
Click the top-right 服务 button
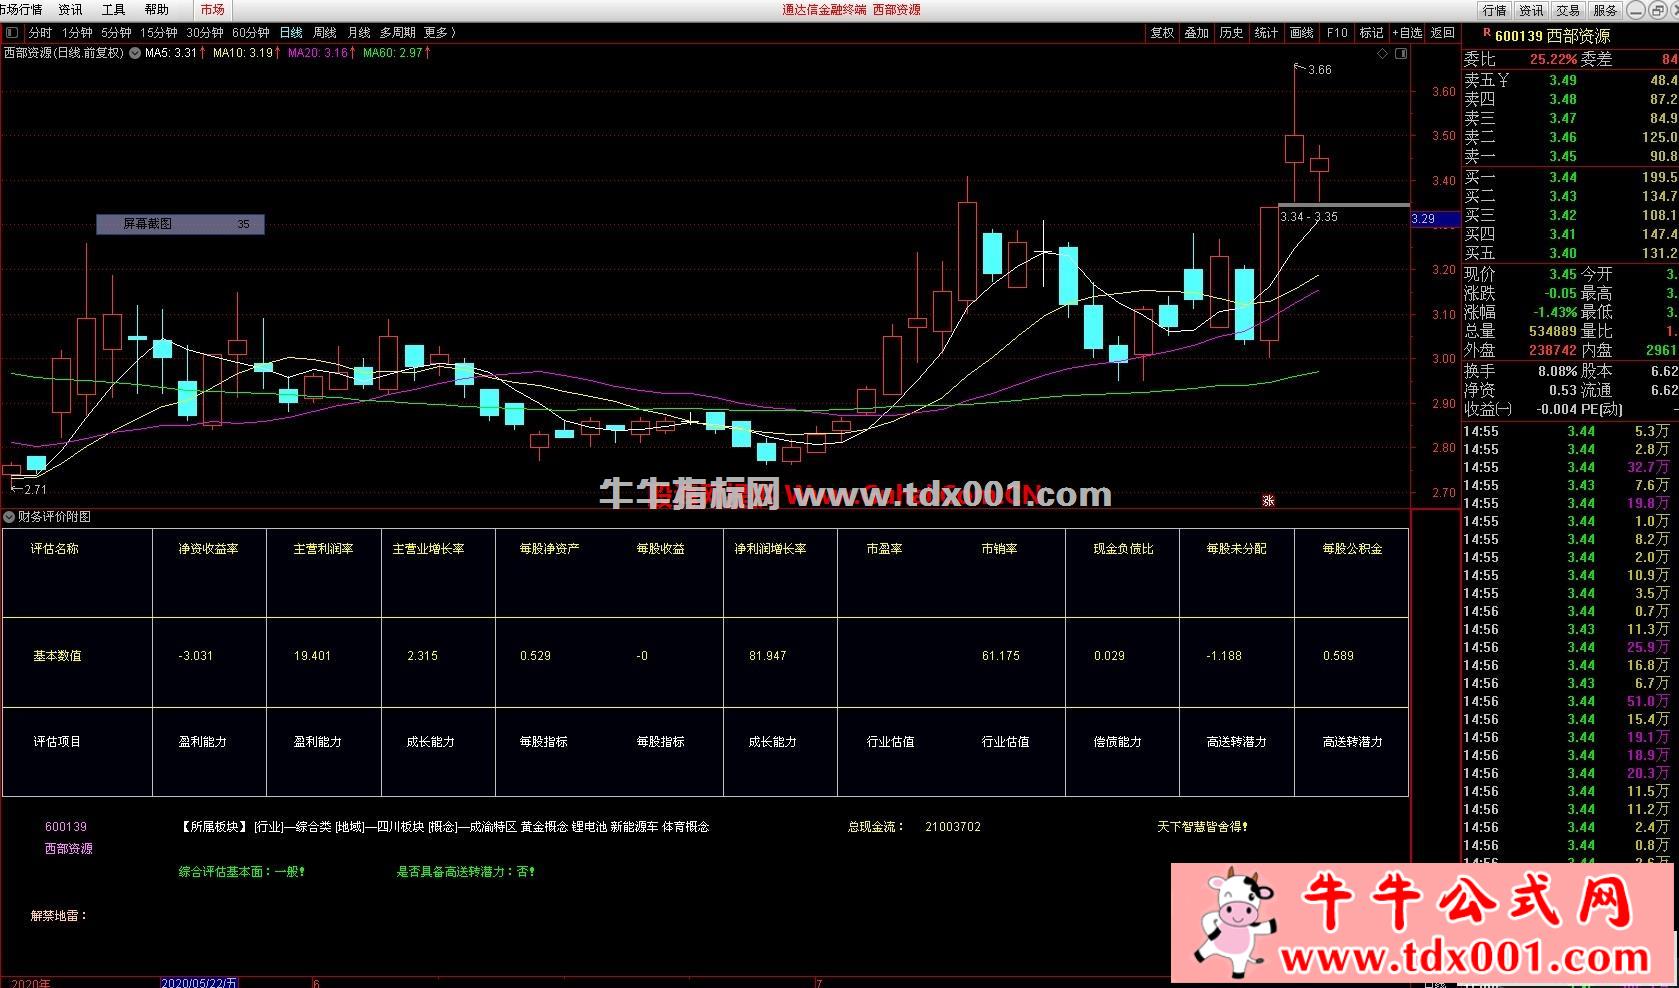(1605, 10)
